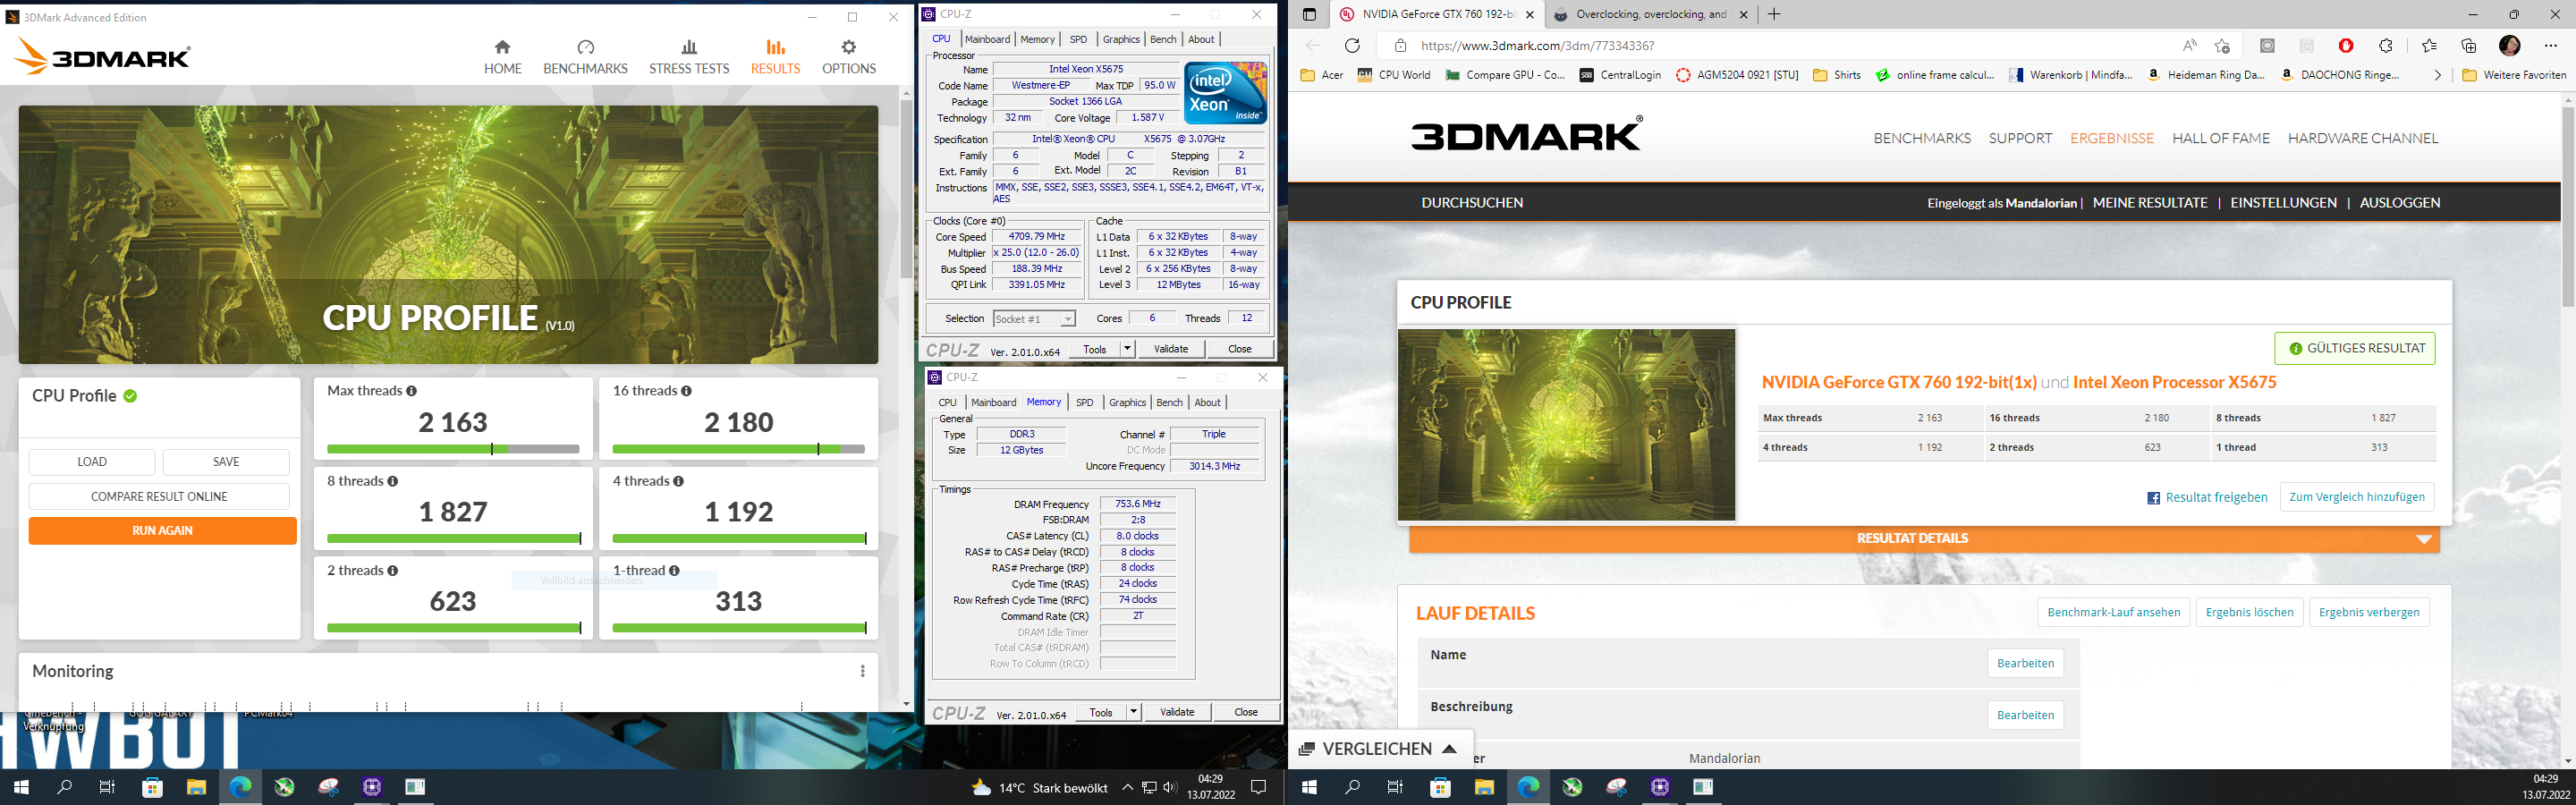Click the LOAD button in 3DMark
This screenshot has height=805, width=2576.
point(92,462)
